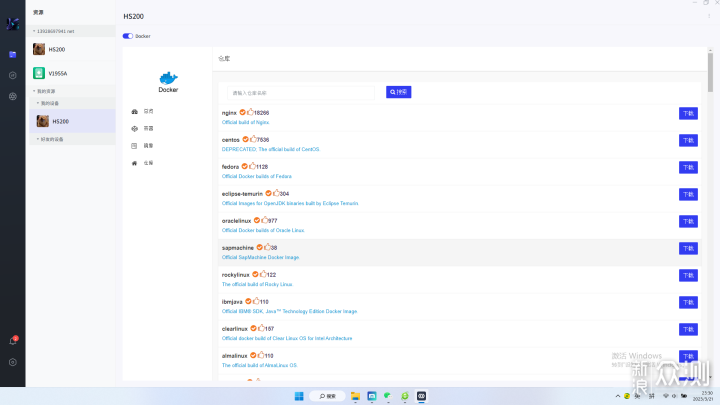Image resolution: width=720 pixels, height=405 pixels.
Task: Open 'Official Docker builds of Oracle Linux' link
Action: [x=263, y=231]
